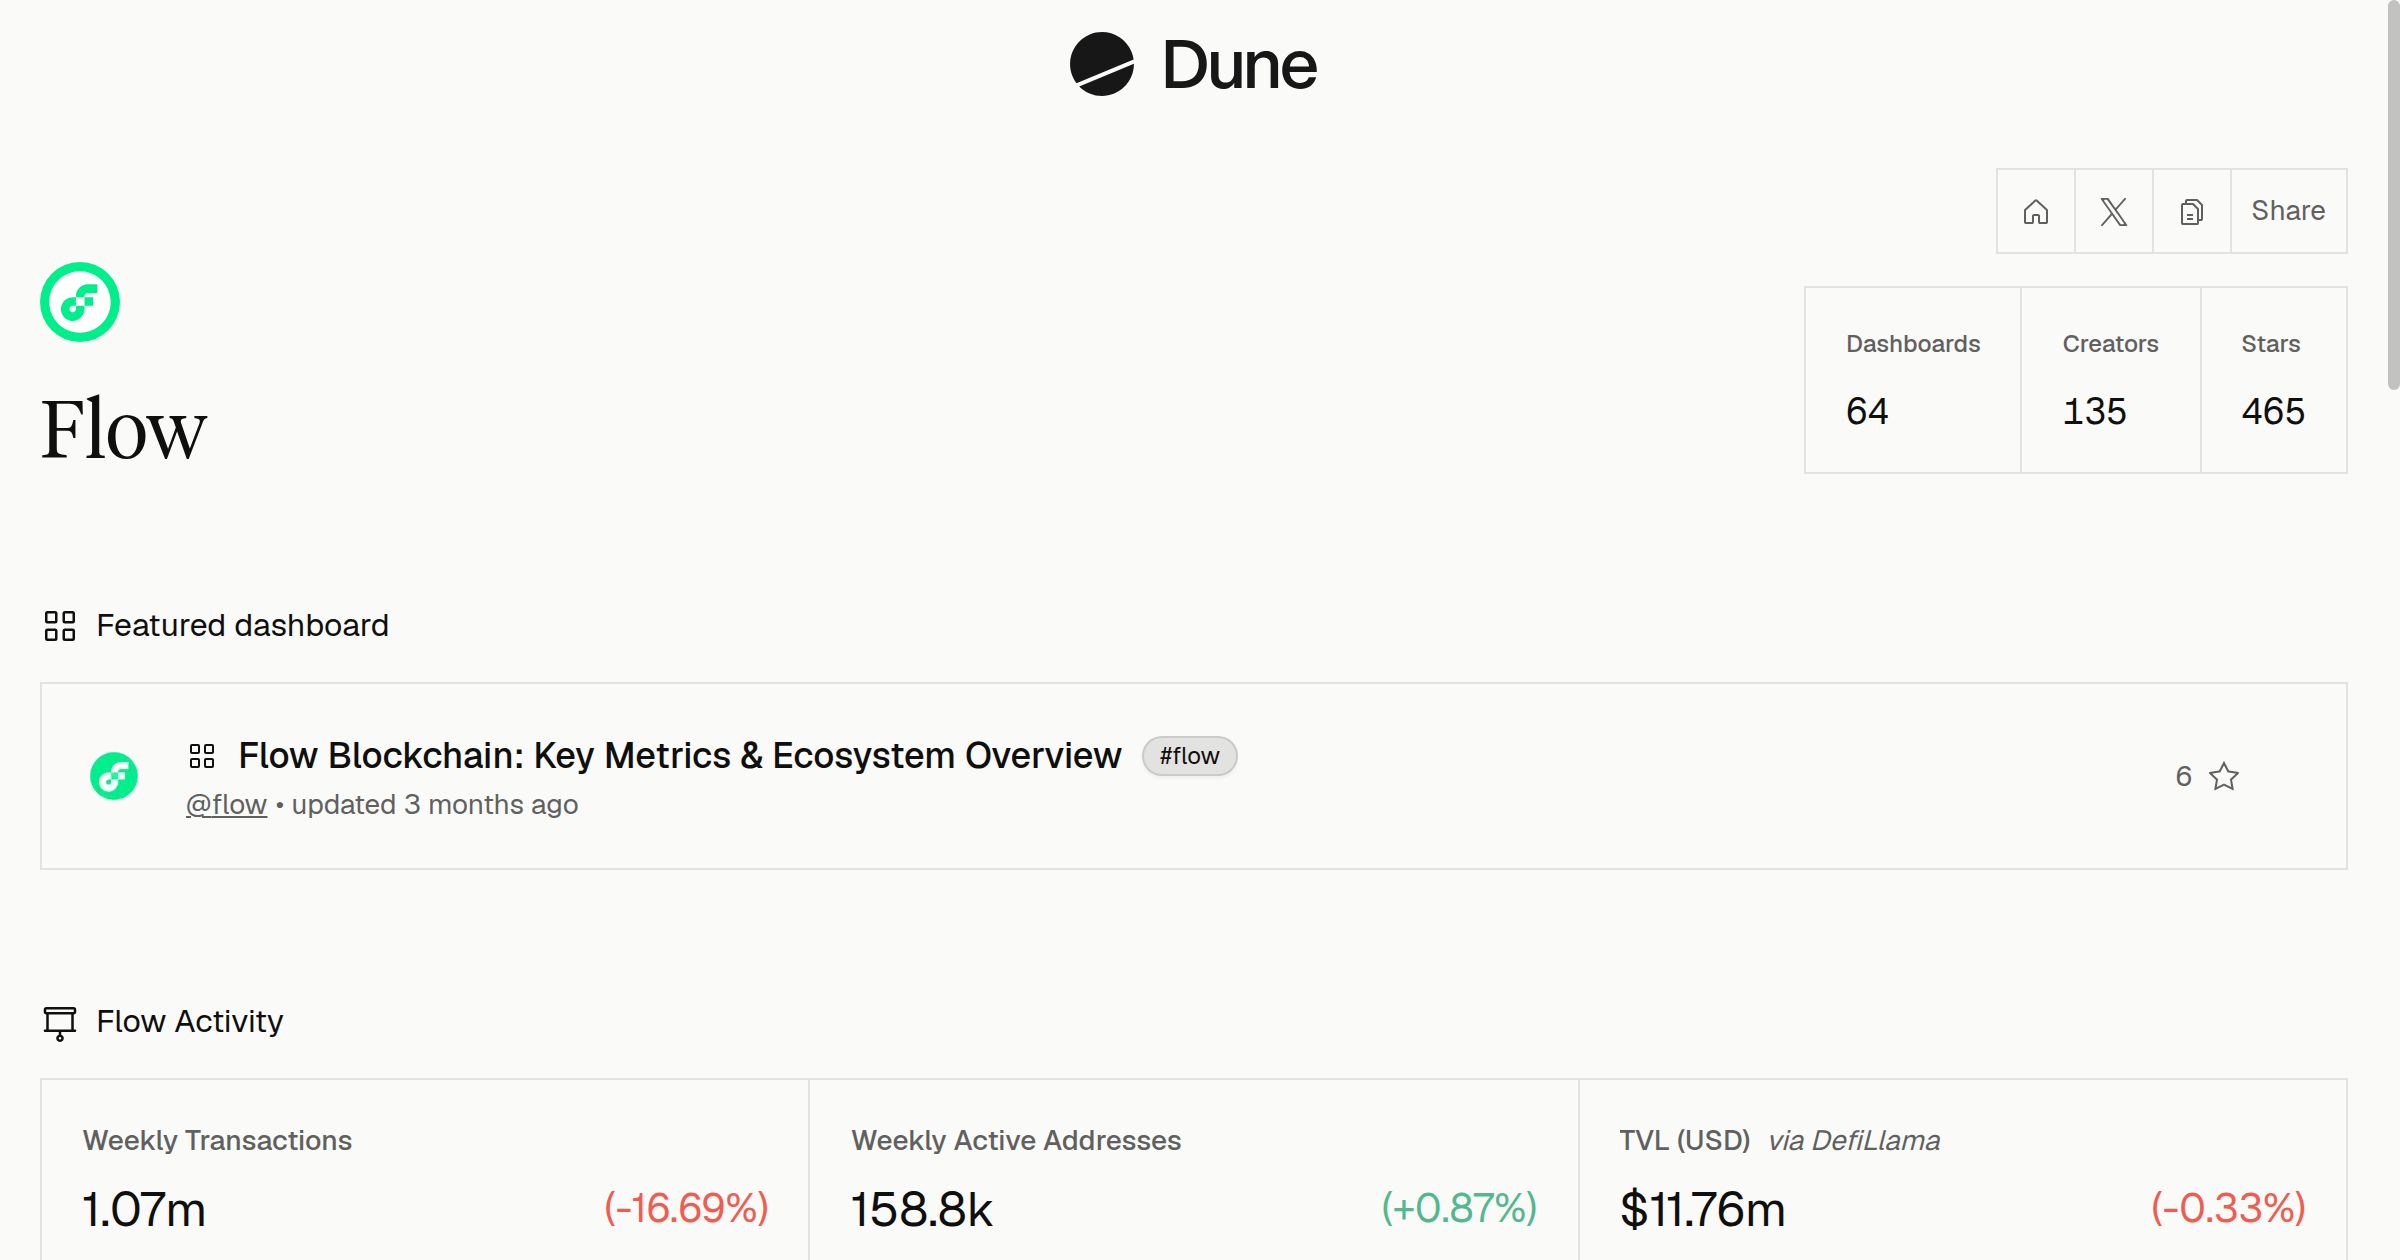Screen dimensions: 2400x1260
Task: Click the document copy icon button
Action: tap(2192, 211)
